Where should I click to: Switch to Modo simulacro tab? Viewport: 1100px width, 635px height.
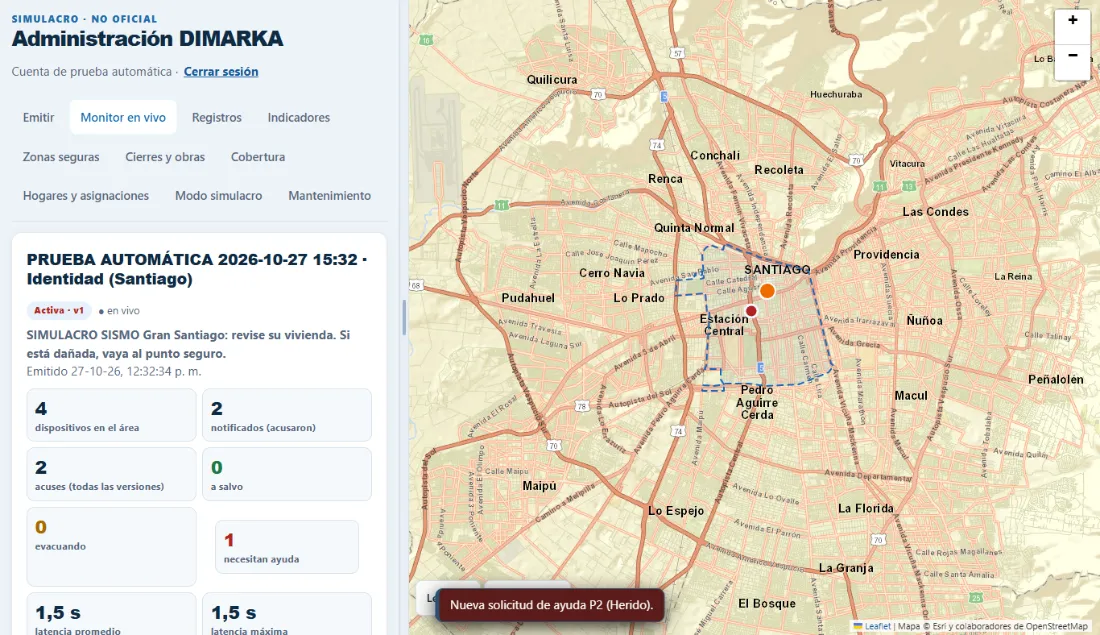click(x=218, y=196)
